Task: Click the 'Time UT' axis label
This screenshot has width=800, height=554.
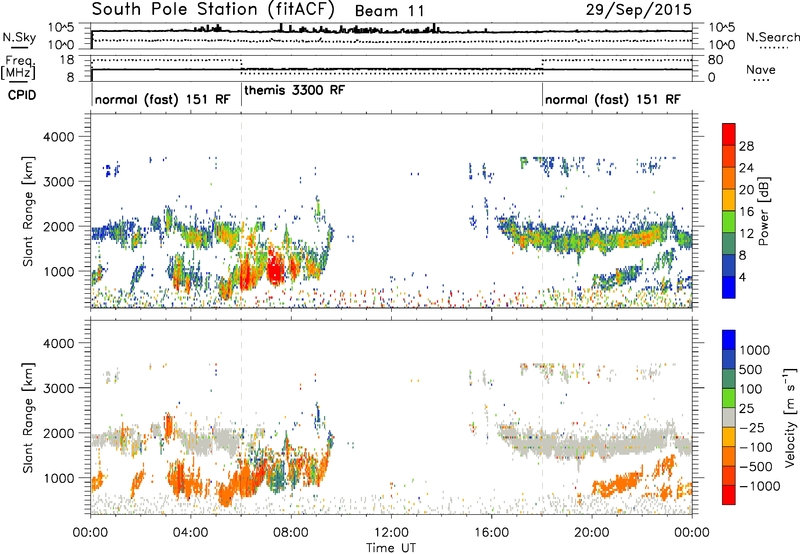Action: 391,547
